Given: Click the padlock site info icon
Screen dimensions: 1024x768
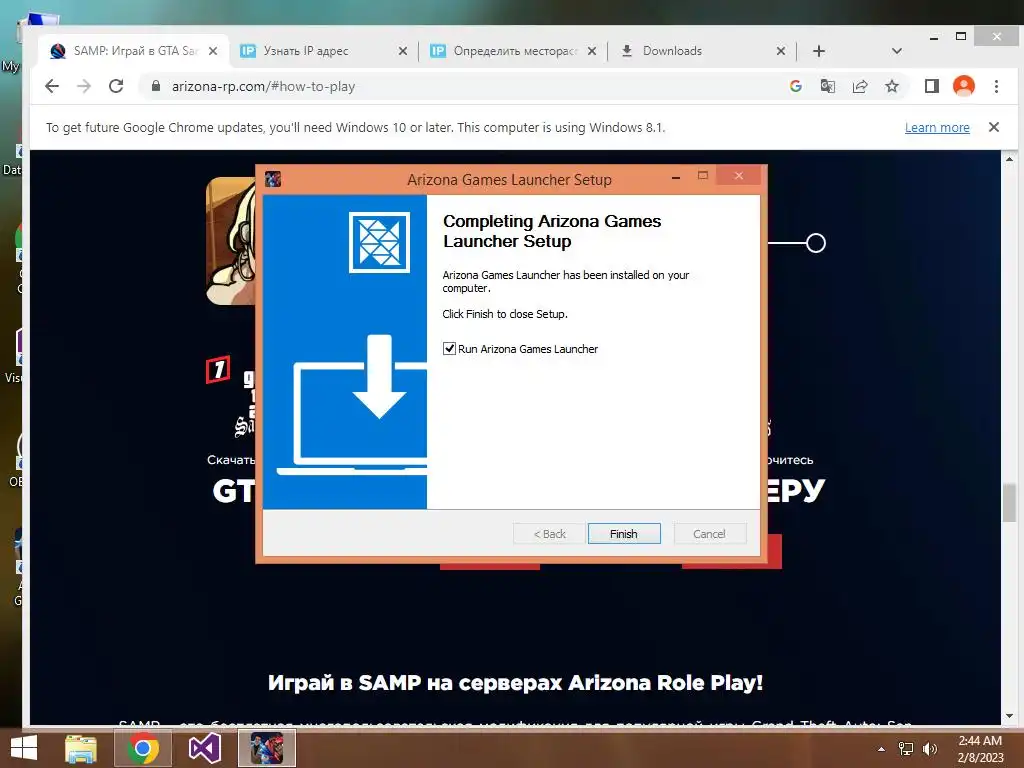Looking at the screenshot, I should pos(155,86).
